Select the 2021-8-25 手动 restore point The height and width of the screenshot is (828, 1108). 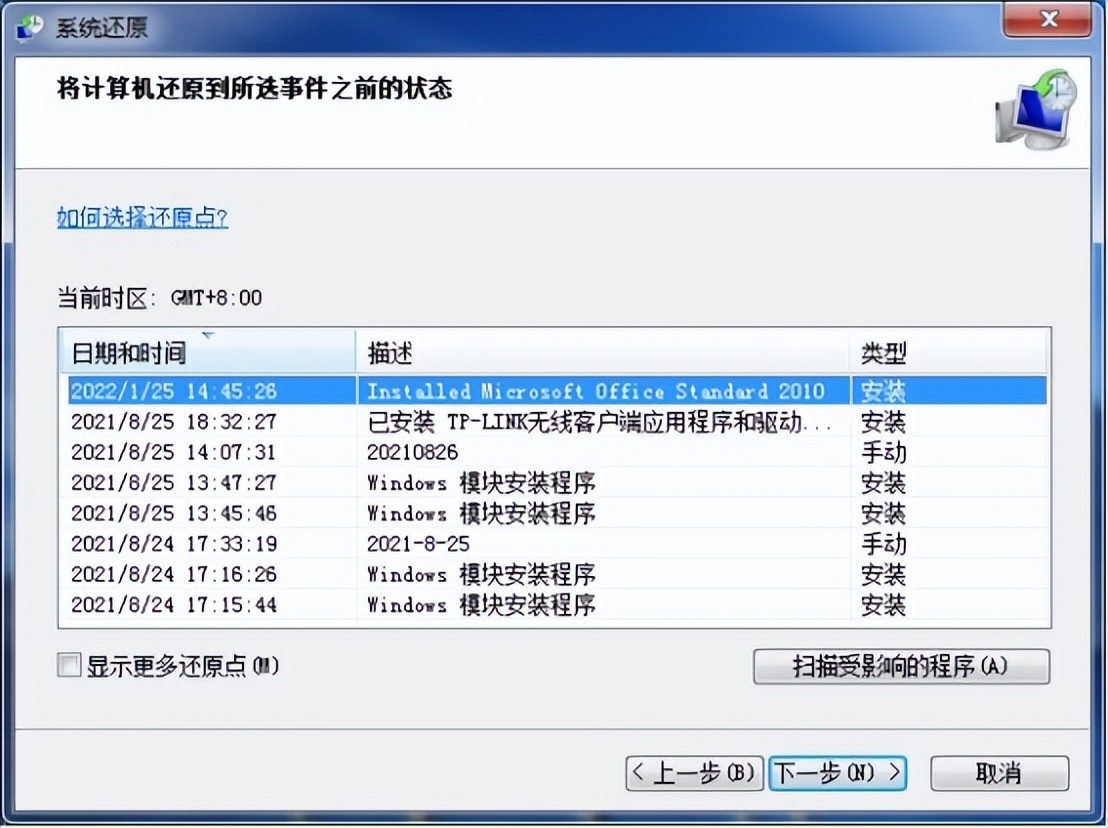pos(400,544)
